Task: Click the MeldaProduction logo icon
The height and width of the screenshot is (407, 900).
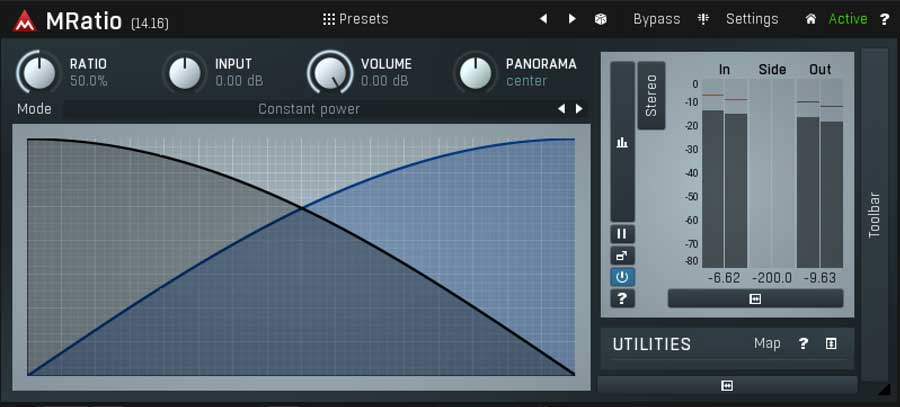Action: click(24, 21)
